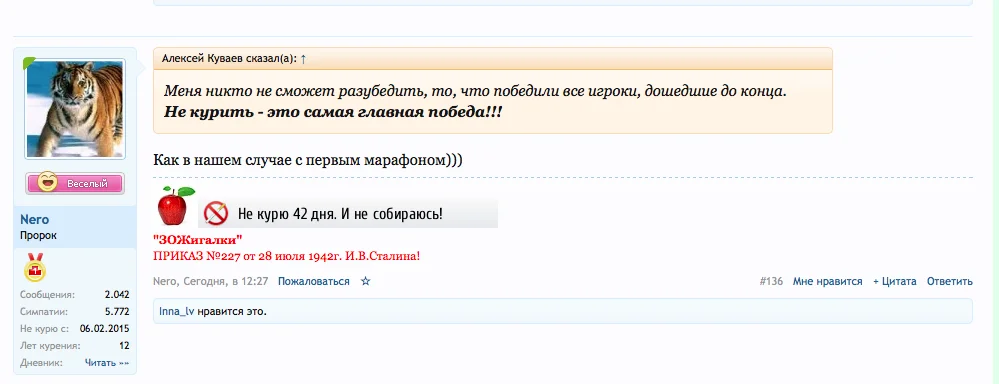Click the Не курю с date 06.02.2015
Viewport: 999px width, 384px height.
click(104, 329)
